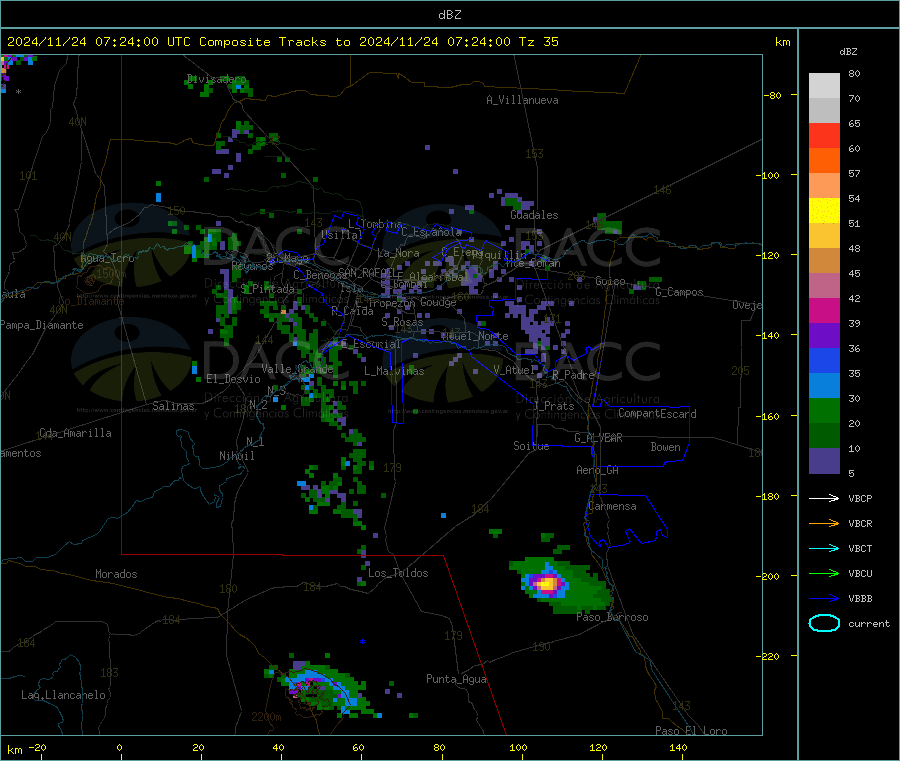Image resolution: width=900 pixels, height=761 pixels.
Task: Click the Carmensa location label
Action: [612, 506]
